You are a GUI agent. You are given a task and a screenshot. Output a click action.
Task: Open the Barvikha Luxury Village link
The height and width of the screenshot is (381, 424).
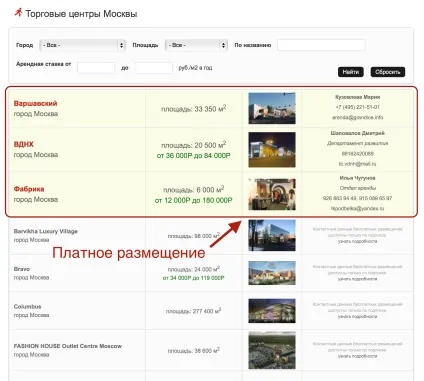tap(46, 231)
